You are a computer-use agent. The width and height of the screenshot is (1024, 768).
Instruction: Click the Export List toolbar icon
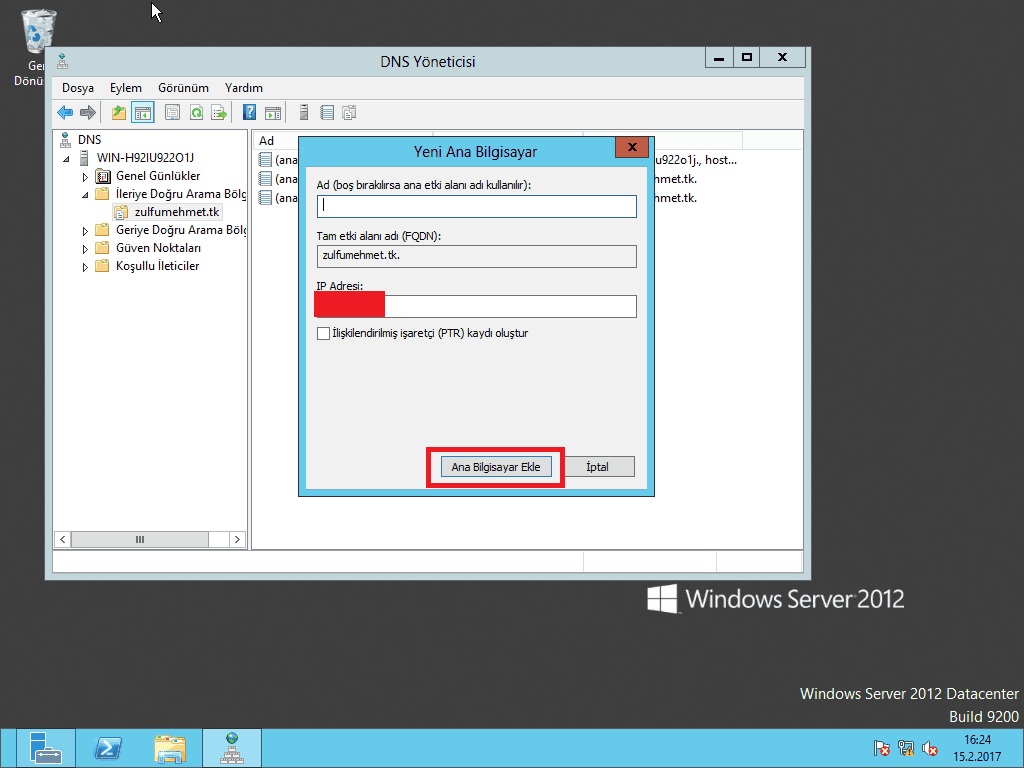[x=219, y=112]
